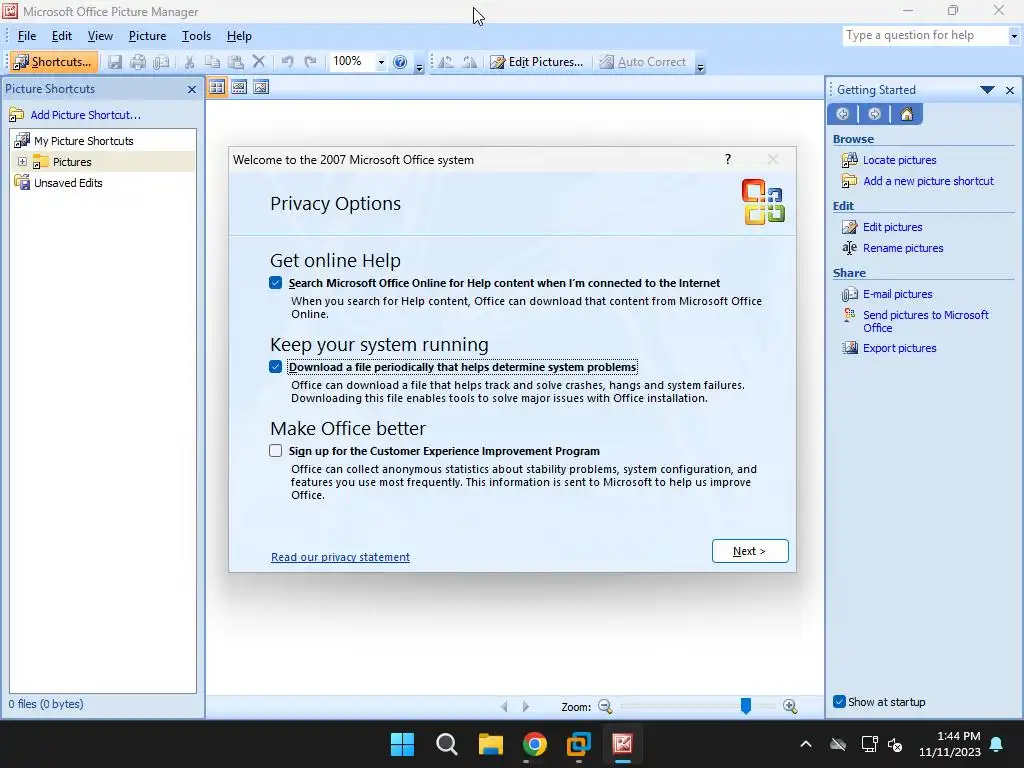
Task: Click E-mail pictures link
Action: 897,294
